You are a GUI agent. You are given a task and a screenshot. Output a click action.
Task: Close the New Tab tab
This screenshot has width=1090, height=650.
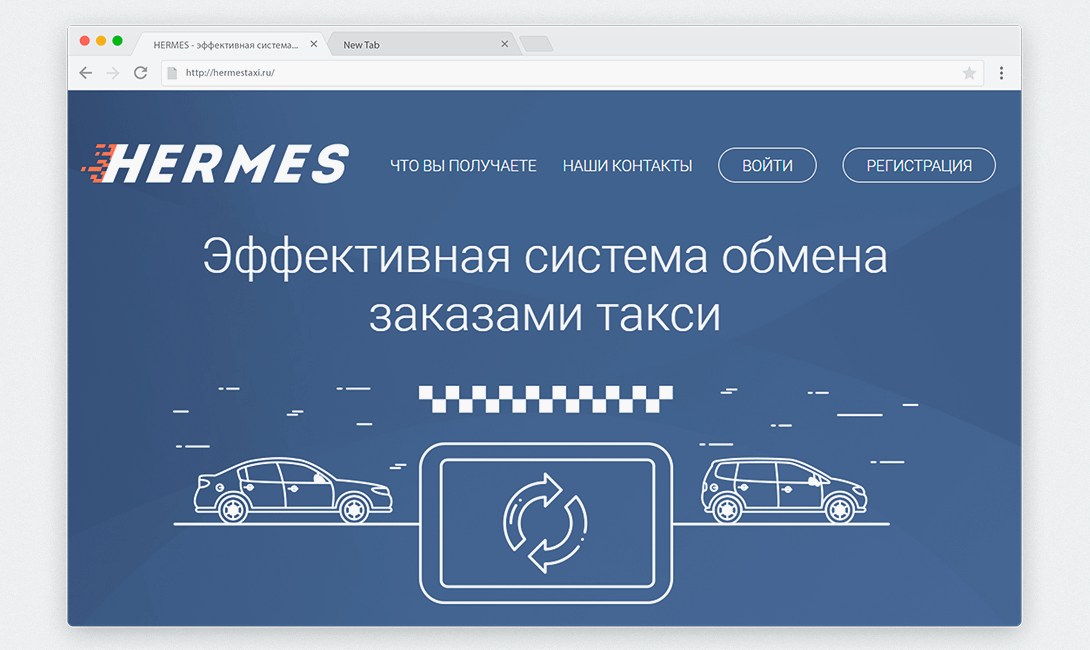pyautogui.click(x=505, y=44)
